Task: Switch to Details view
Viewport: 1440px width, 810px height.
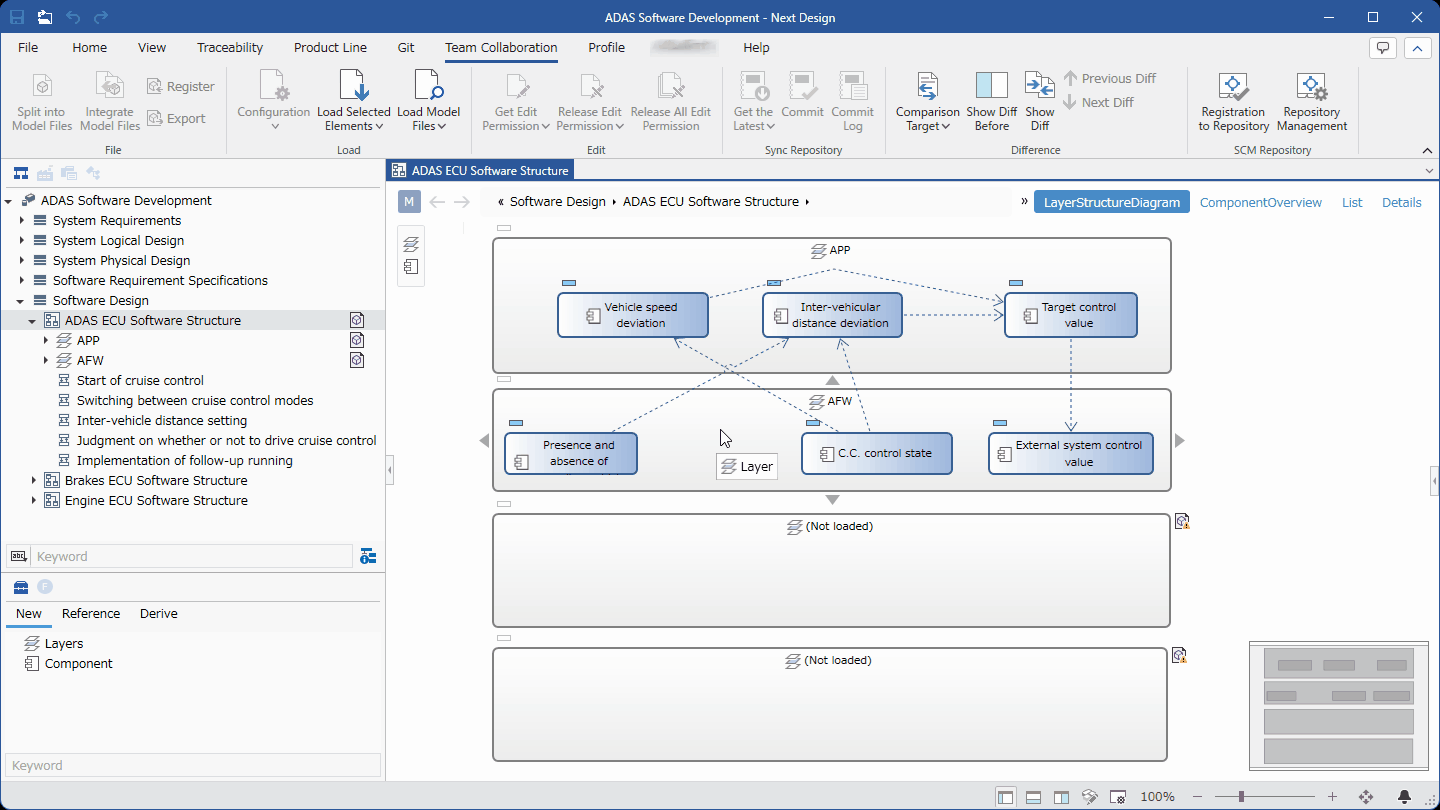Action: click(x=1402, y=202)
